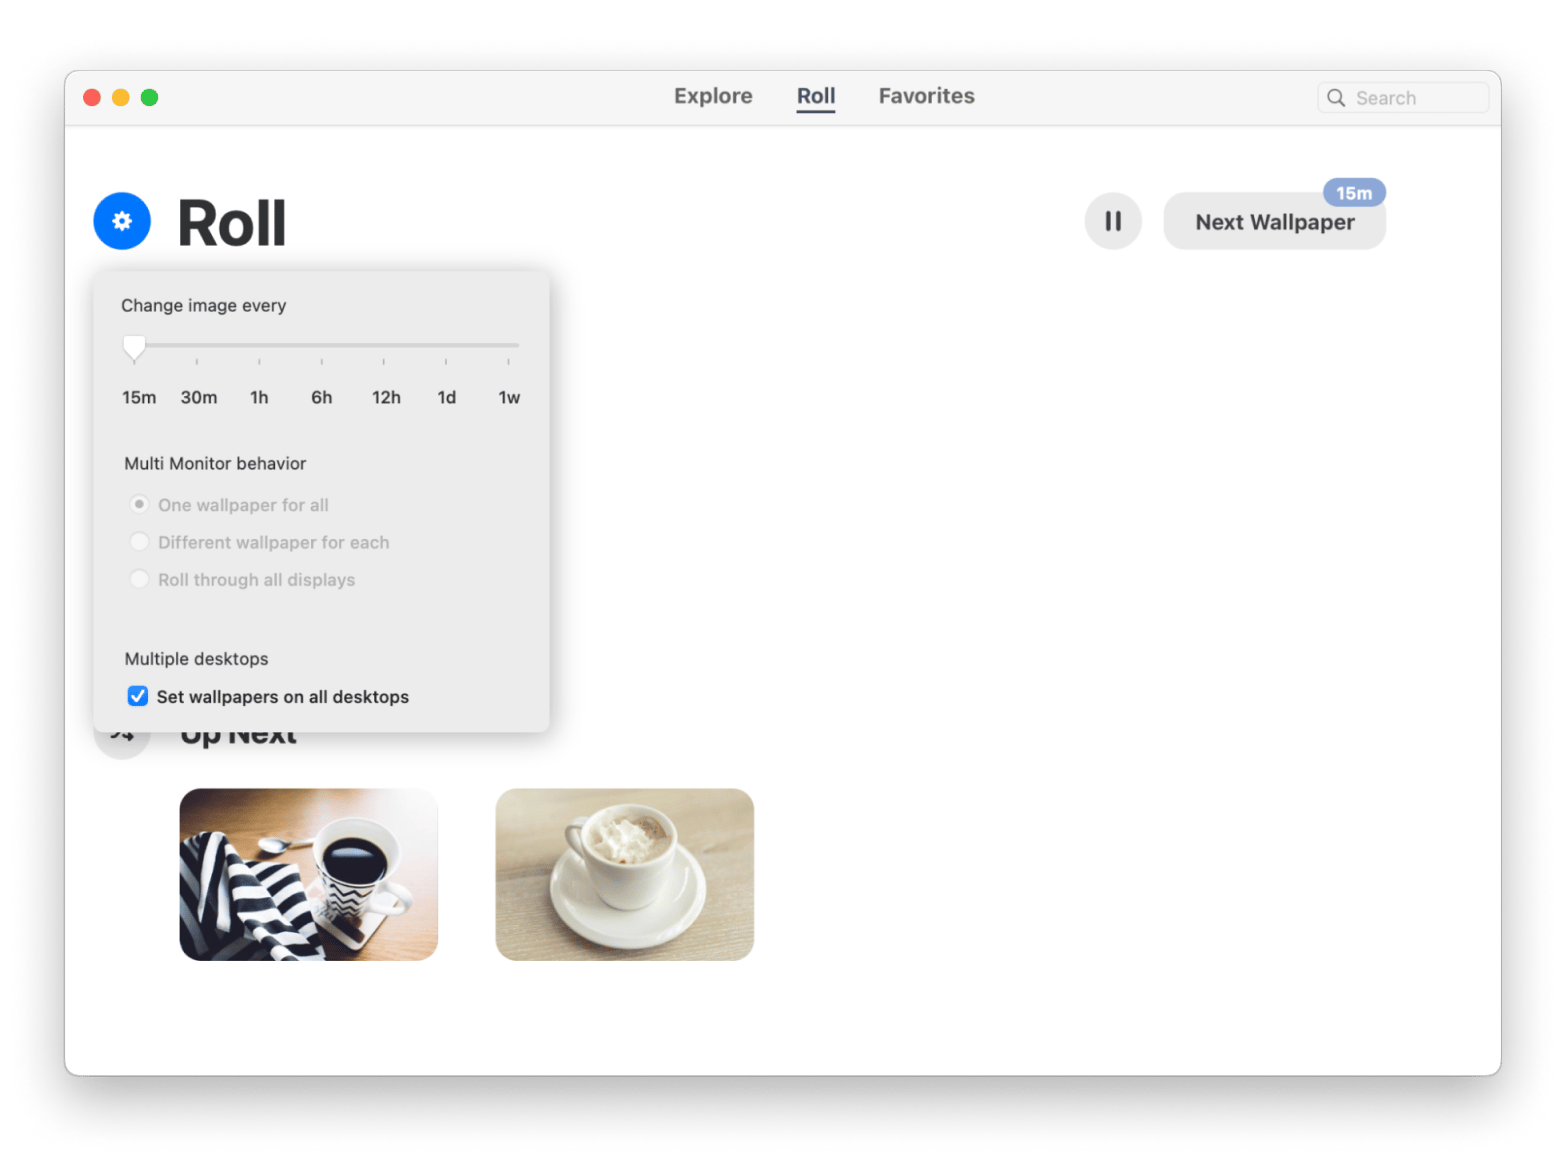Pick the black coffee striped cloth thumbnail
The image size is (1560, 1170).
[309, 874]
